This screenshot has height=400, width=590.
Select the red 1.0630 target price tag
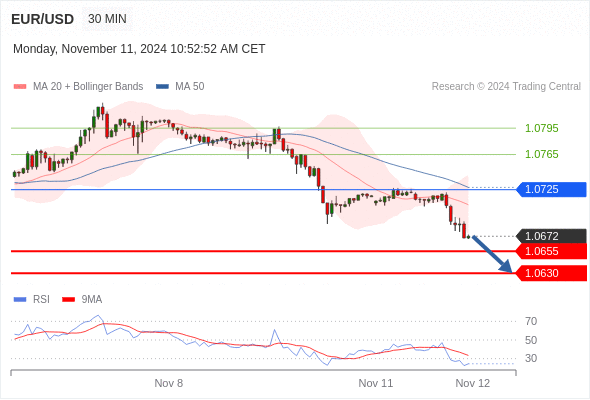(x=551, y=273)
